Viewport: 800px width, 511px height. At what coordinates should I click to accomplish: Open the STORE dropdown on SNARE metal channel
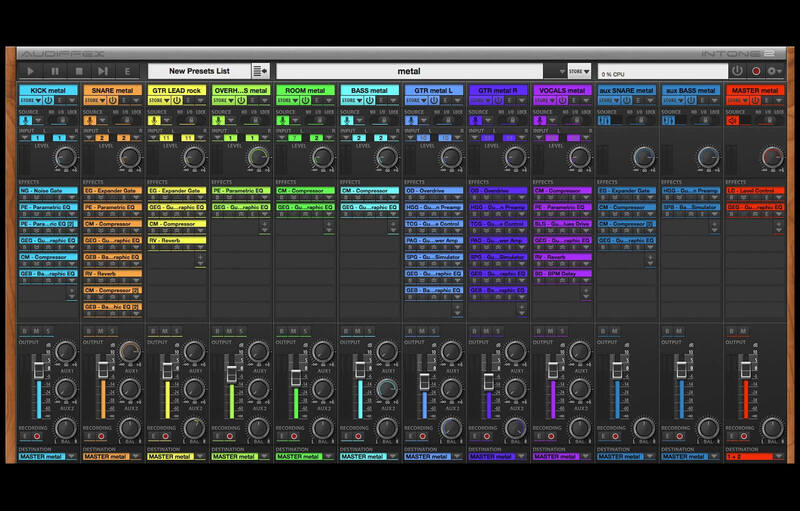[x=95, y=100]
